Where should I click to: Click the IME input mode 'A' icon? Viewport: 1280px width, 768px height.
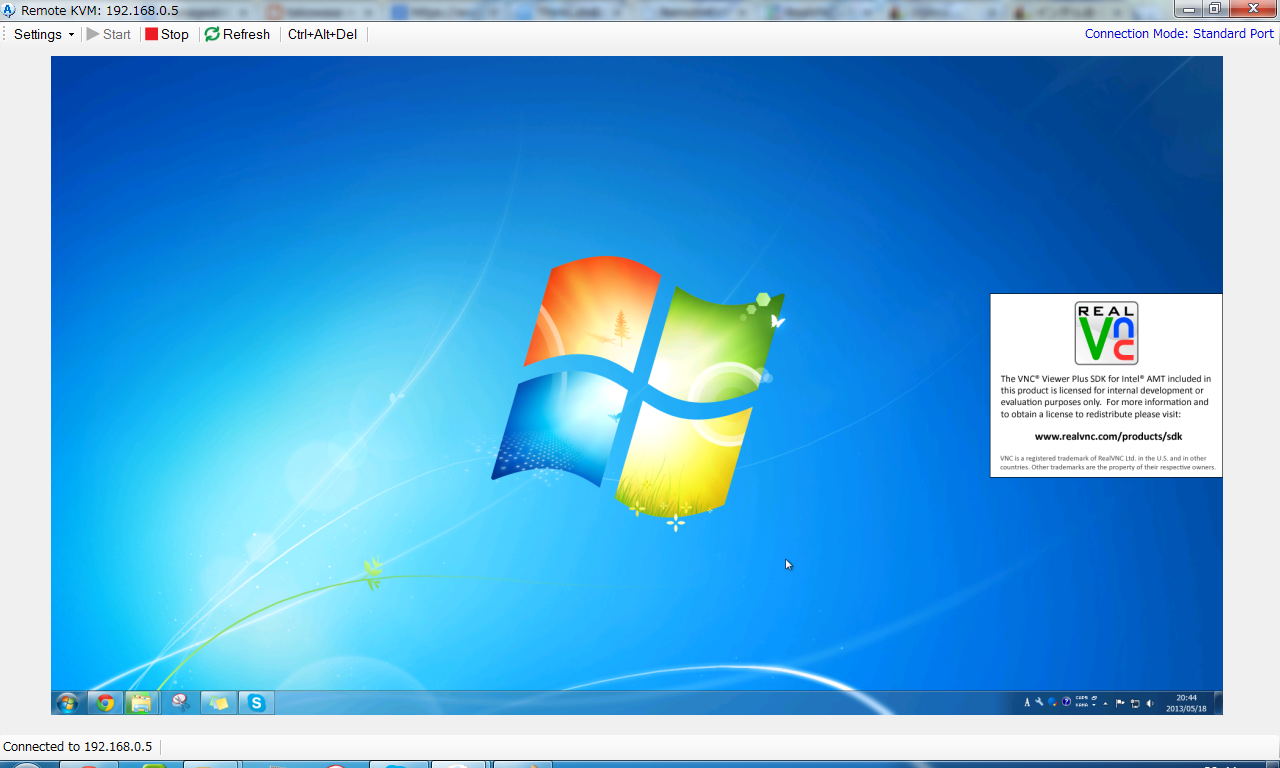[x=1027, y=703]
